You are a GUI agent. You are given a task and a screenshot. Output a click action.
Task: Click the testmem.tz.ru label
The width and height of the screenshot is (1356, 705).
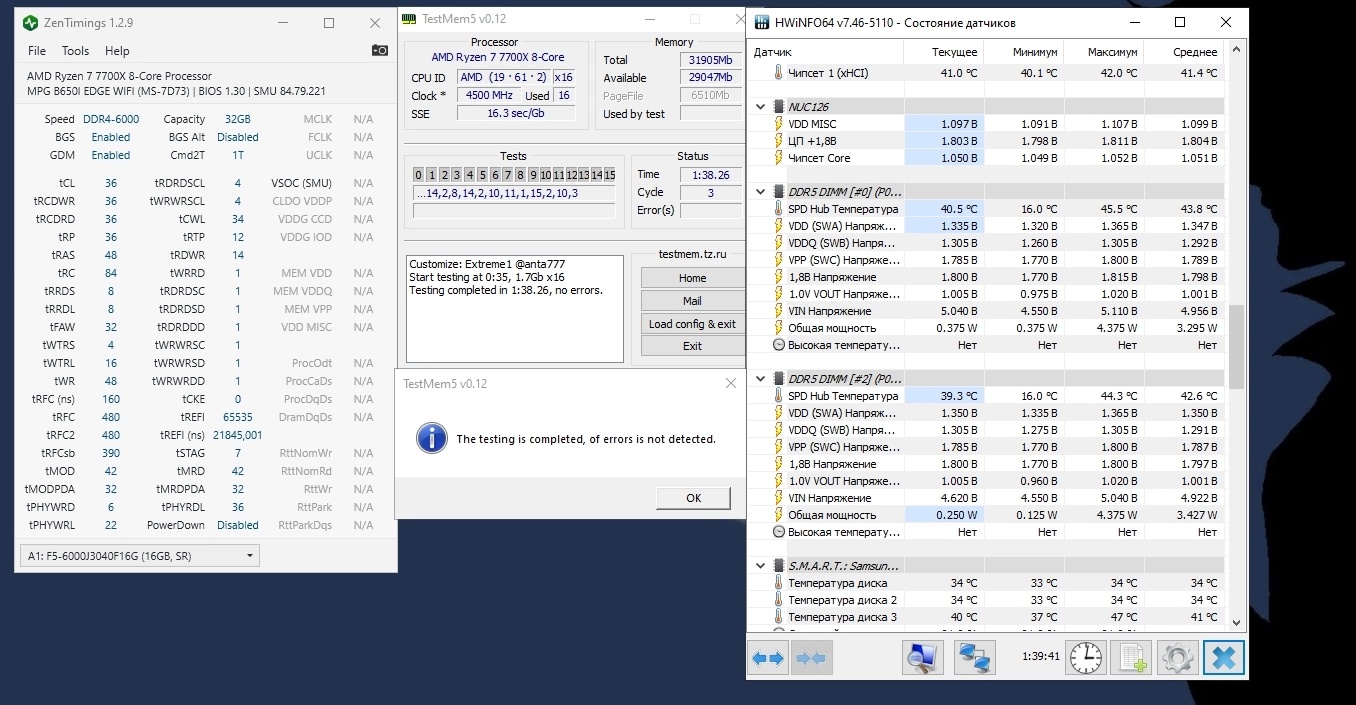(x=692, y=255)
